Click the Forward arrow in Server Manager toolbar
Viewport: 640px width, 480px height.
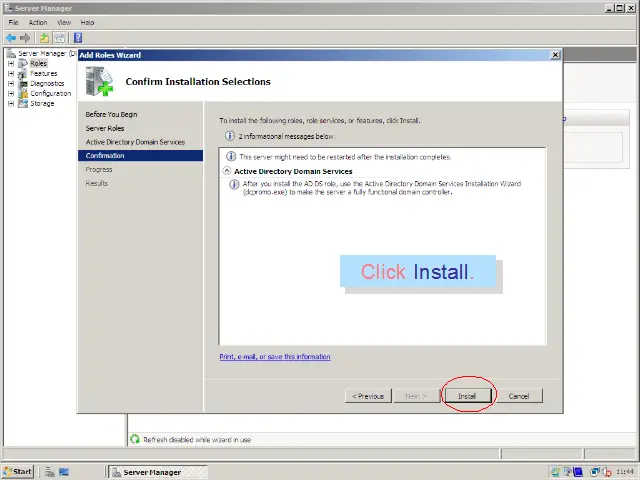[x=25, y=38]
